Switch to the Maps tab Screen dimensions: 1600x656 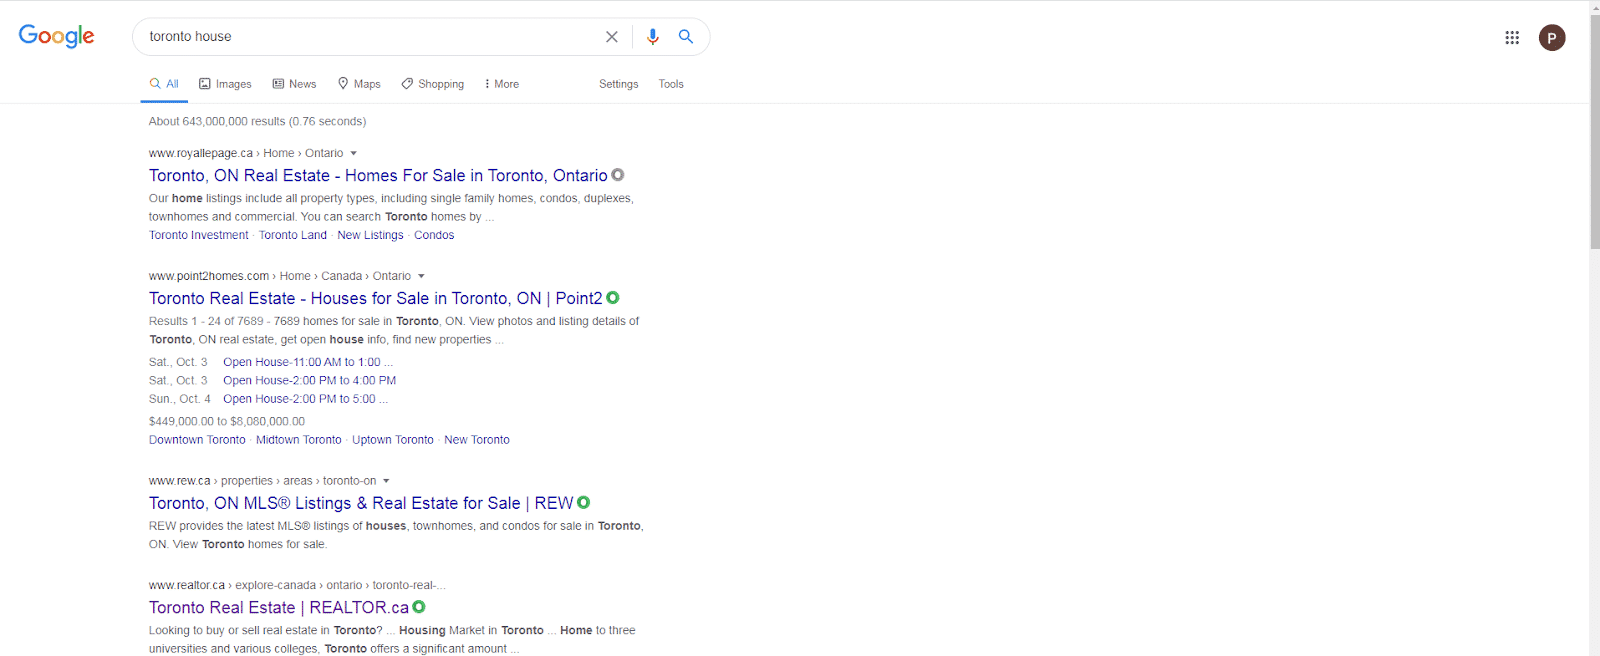[359, 84]
